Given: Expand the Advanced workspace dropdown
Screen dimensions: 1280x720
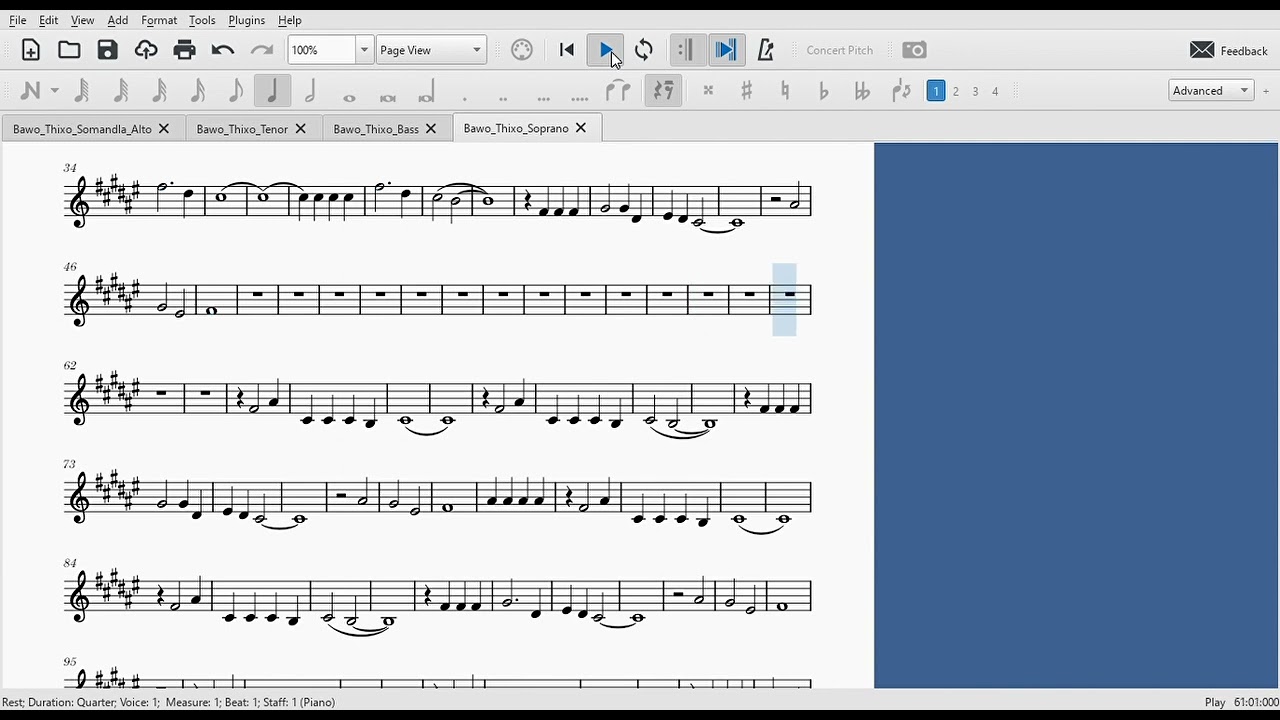Looking at the screenshot, I should tap(1211, 91).
